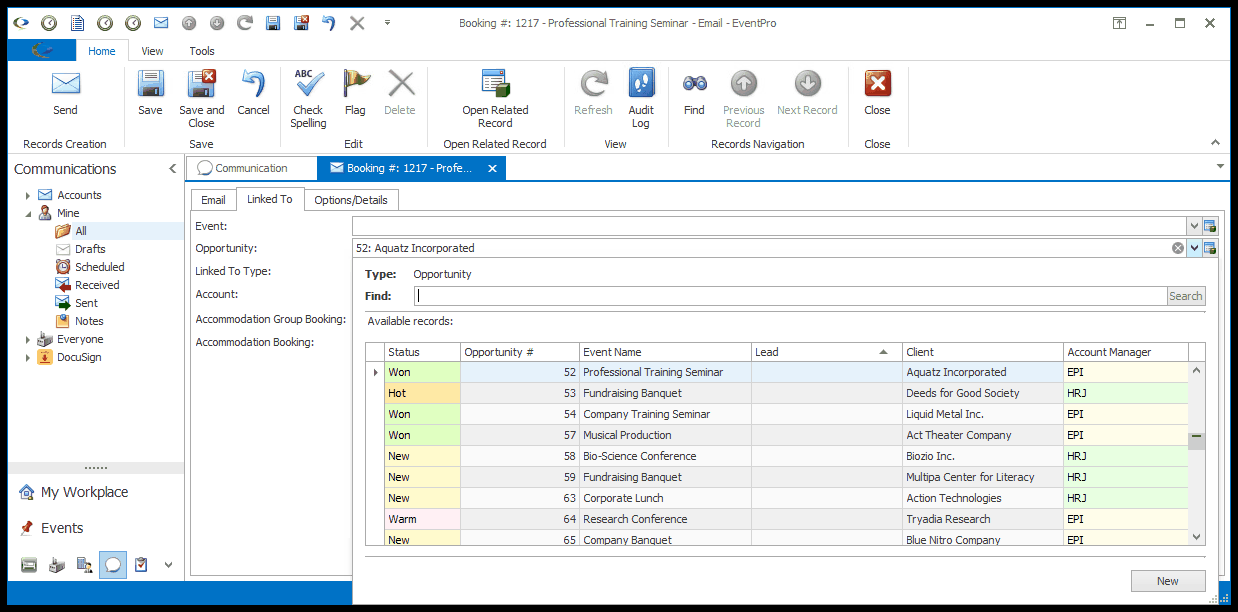Switch to the Email tab
Image resolution: width=1238 pixels, height=612 pixels.
click(214, 200)
